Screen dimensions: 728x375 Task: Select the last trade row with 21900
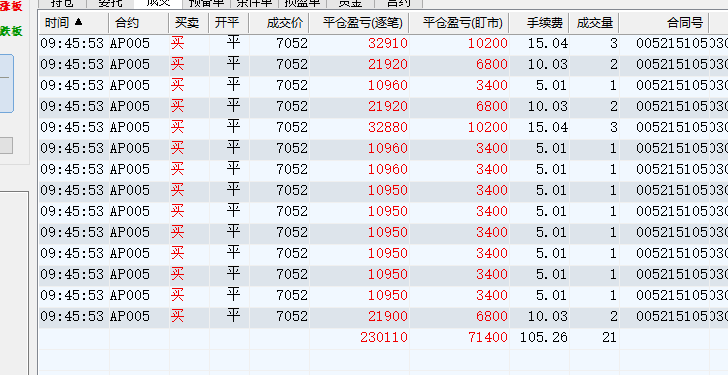coord(383,317)
